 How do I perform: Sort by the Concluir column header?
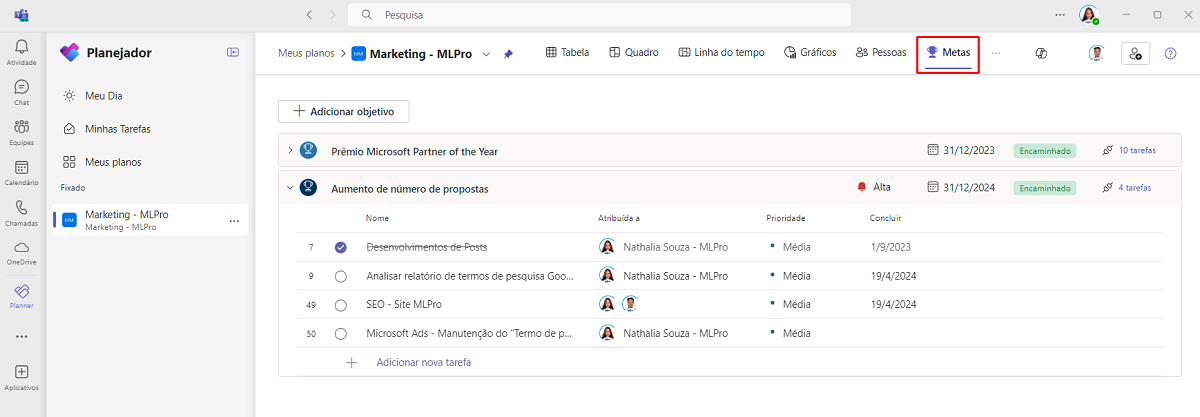(x=886, y=217)
